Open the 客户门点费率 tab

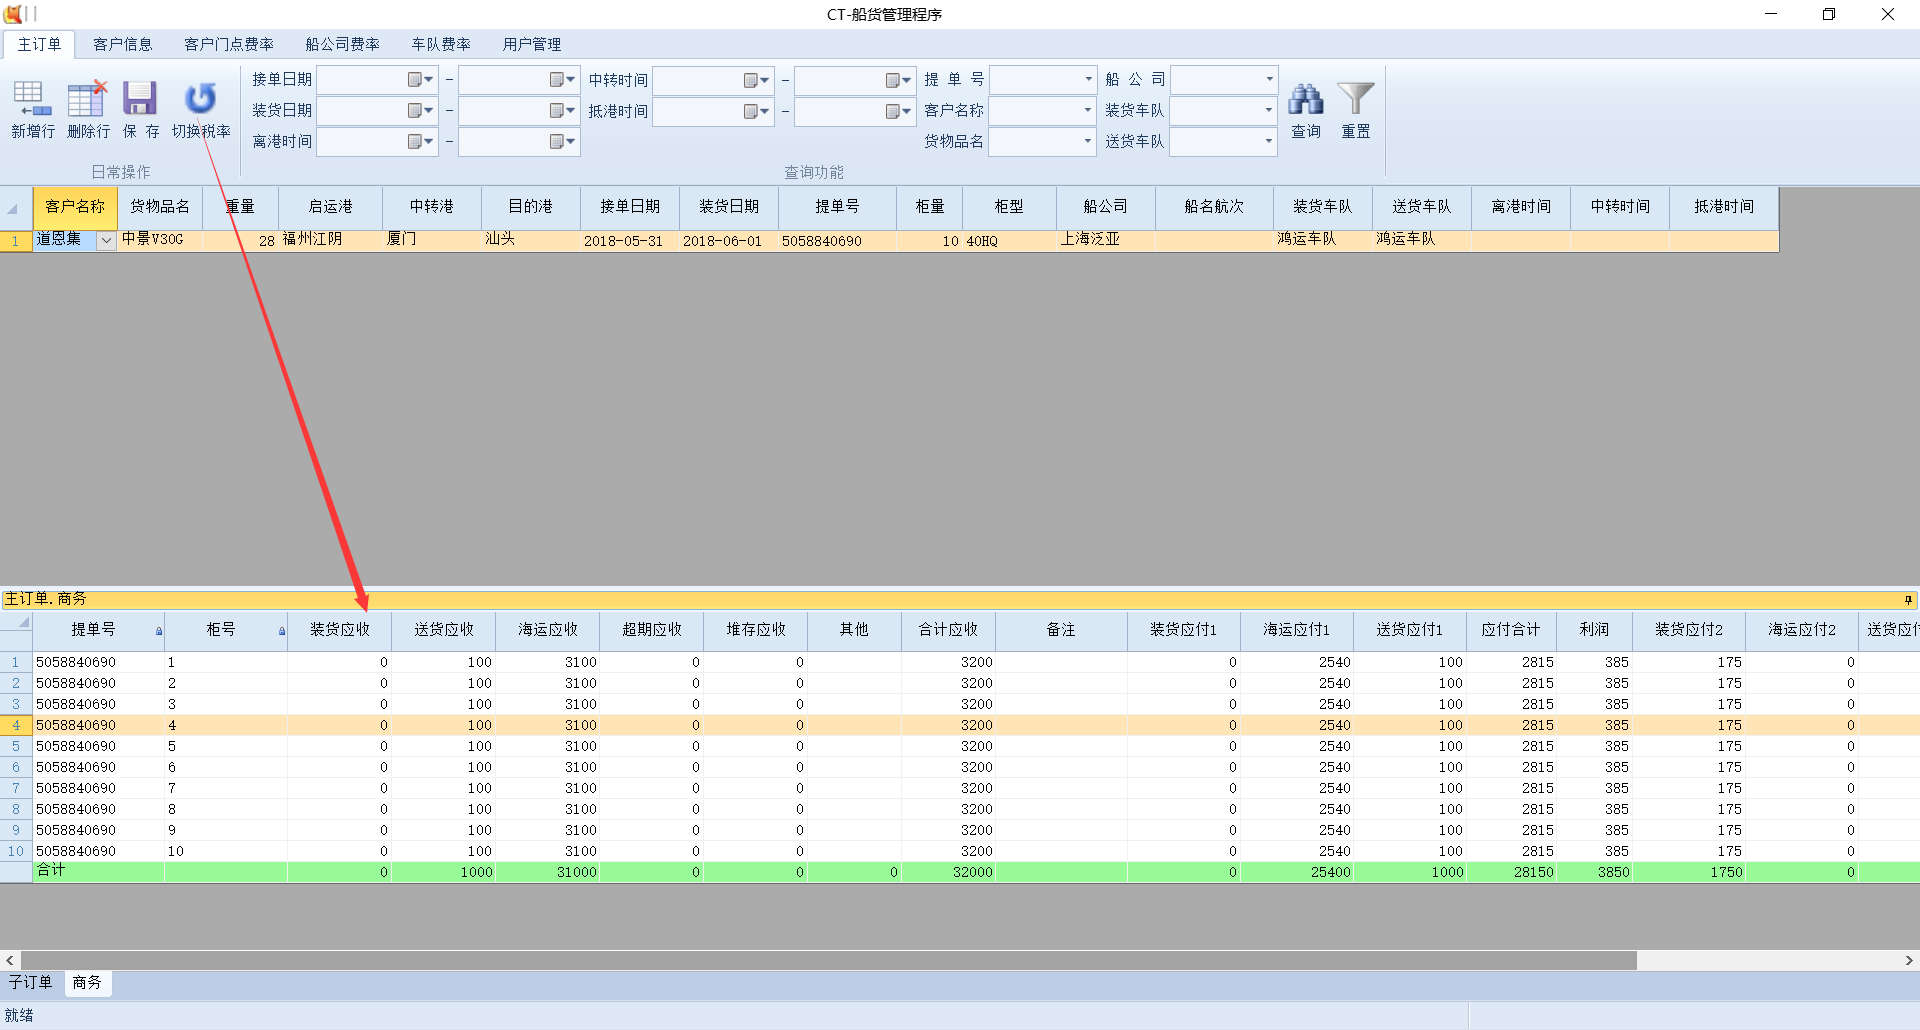(229, 44)
